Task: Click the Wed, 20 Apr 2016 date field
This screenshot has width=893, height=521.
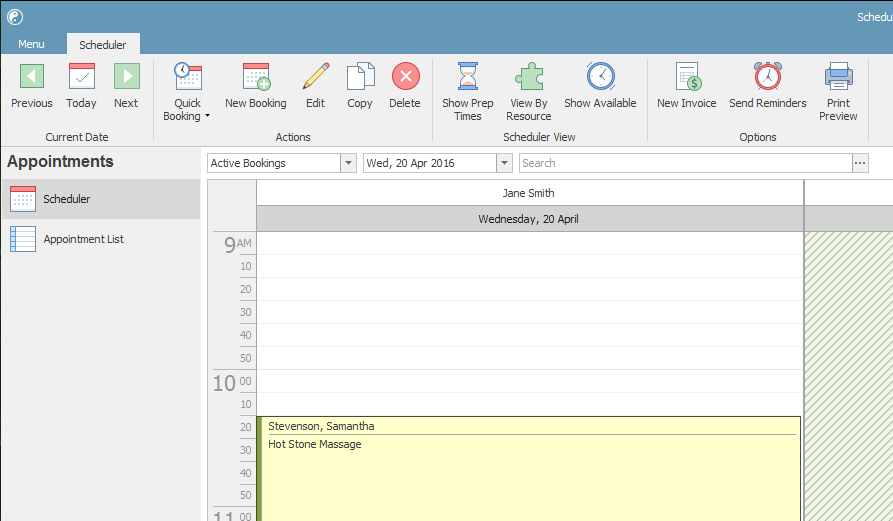Action: 430,163
